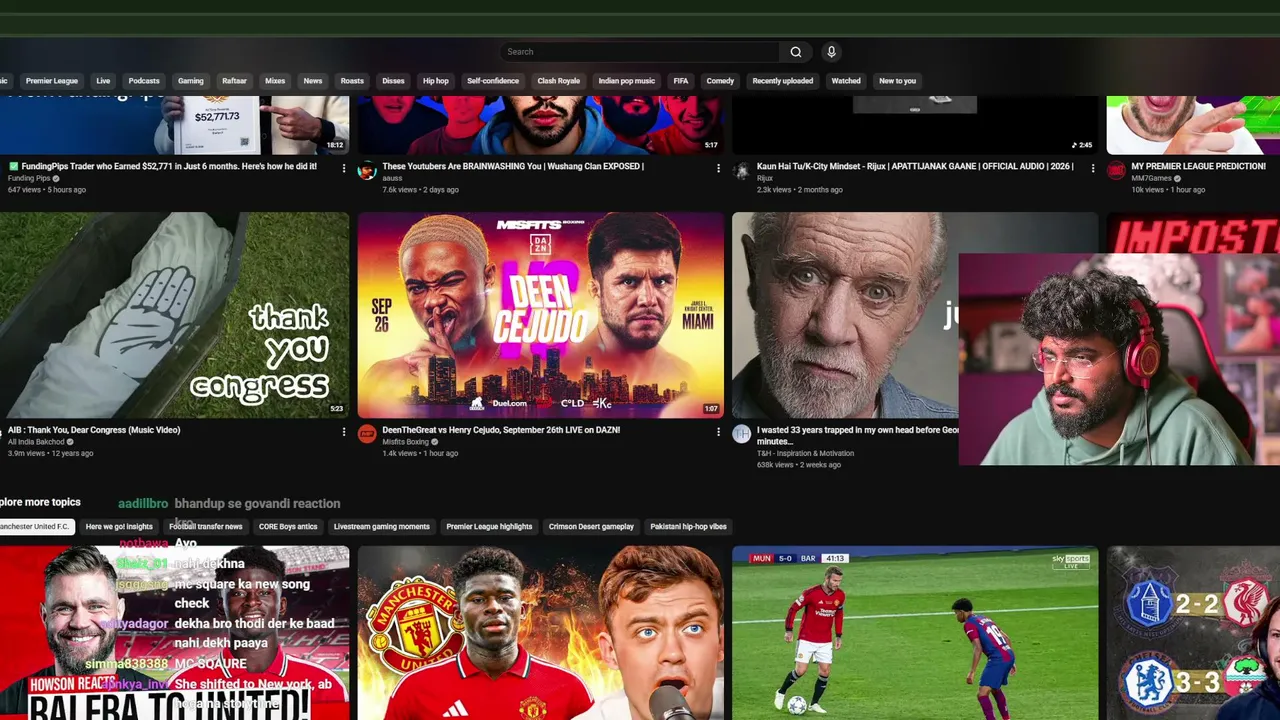Pick the Disses chip
Image resolution: width=1280 pixels, height=720 pixels.
click(x=393, y=81)
